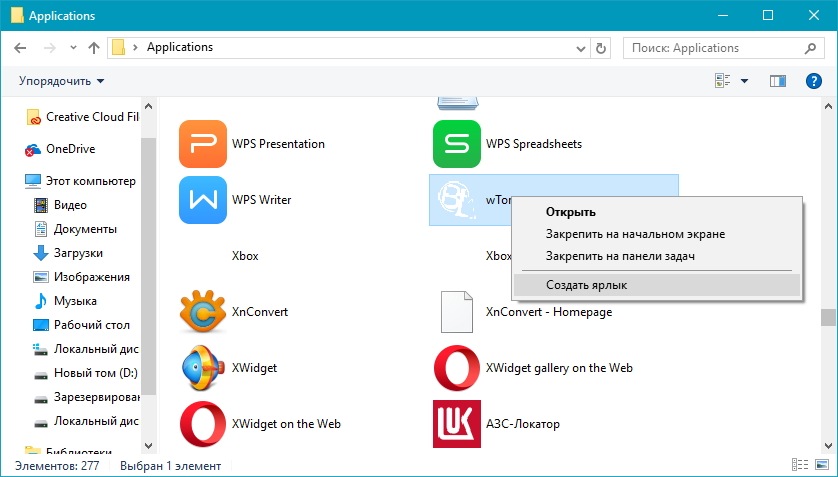Click the blue help question mark icon
This screenshot has height=477, width=838.
[x=813, y=81]
